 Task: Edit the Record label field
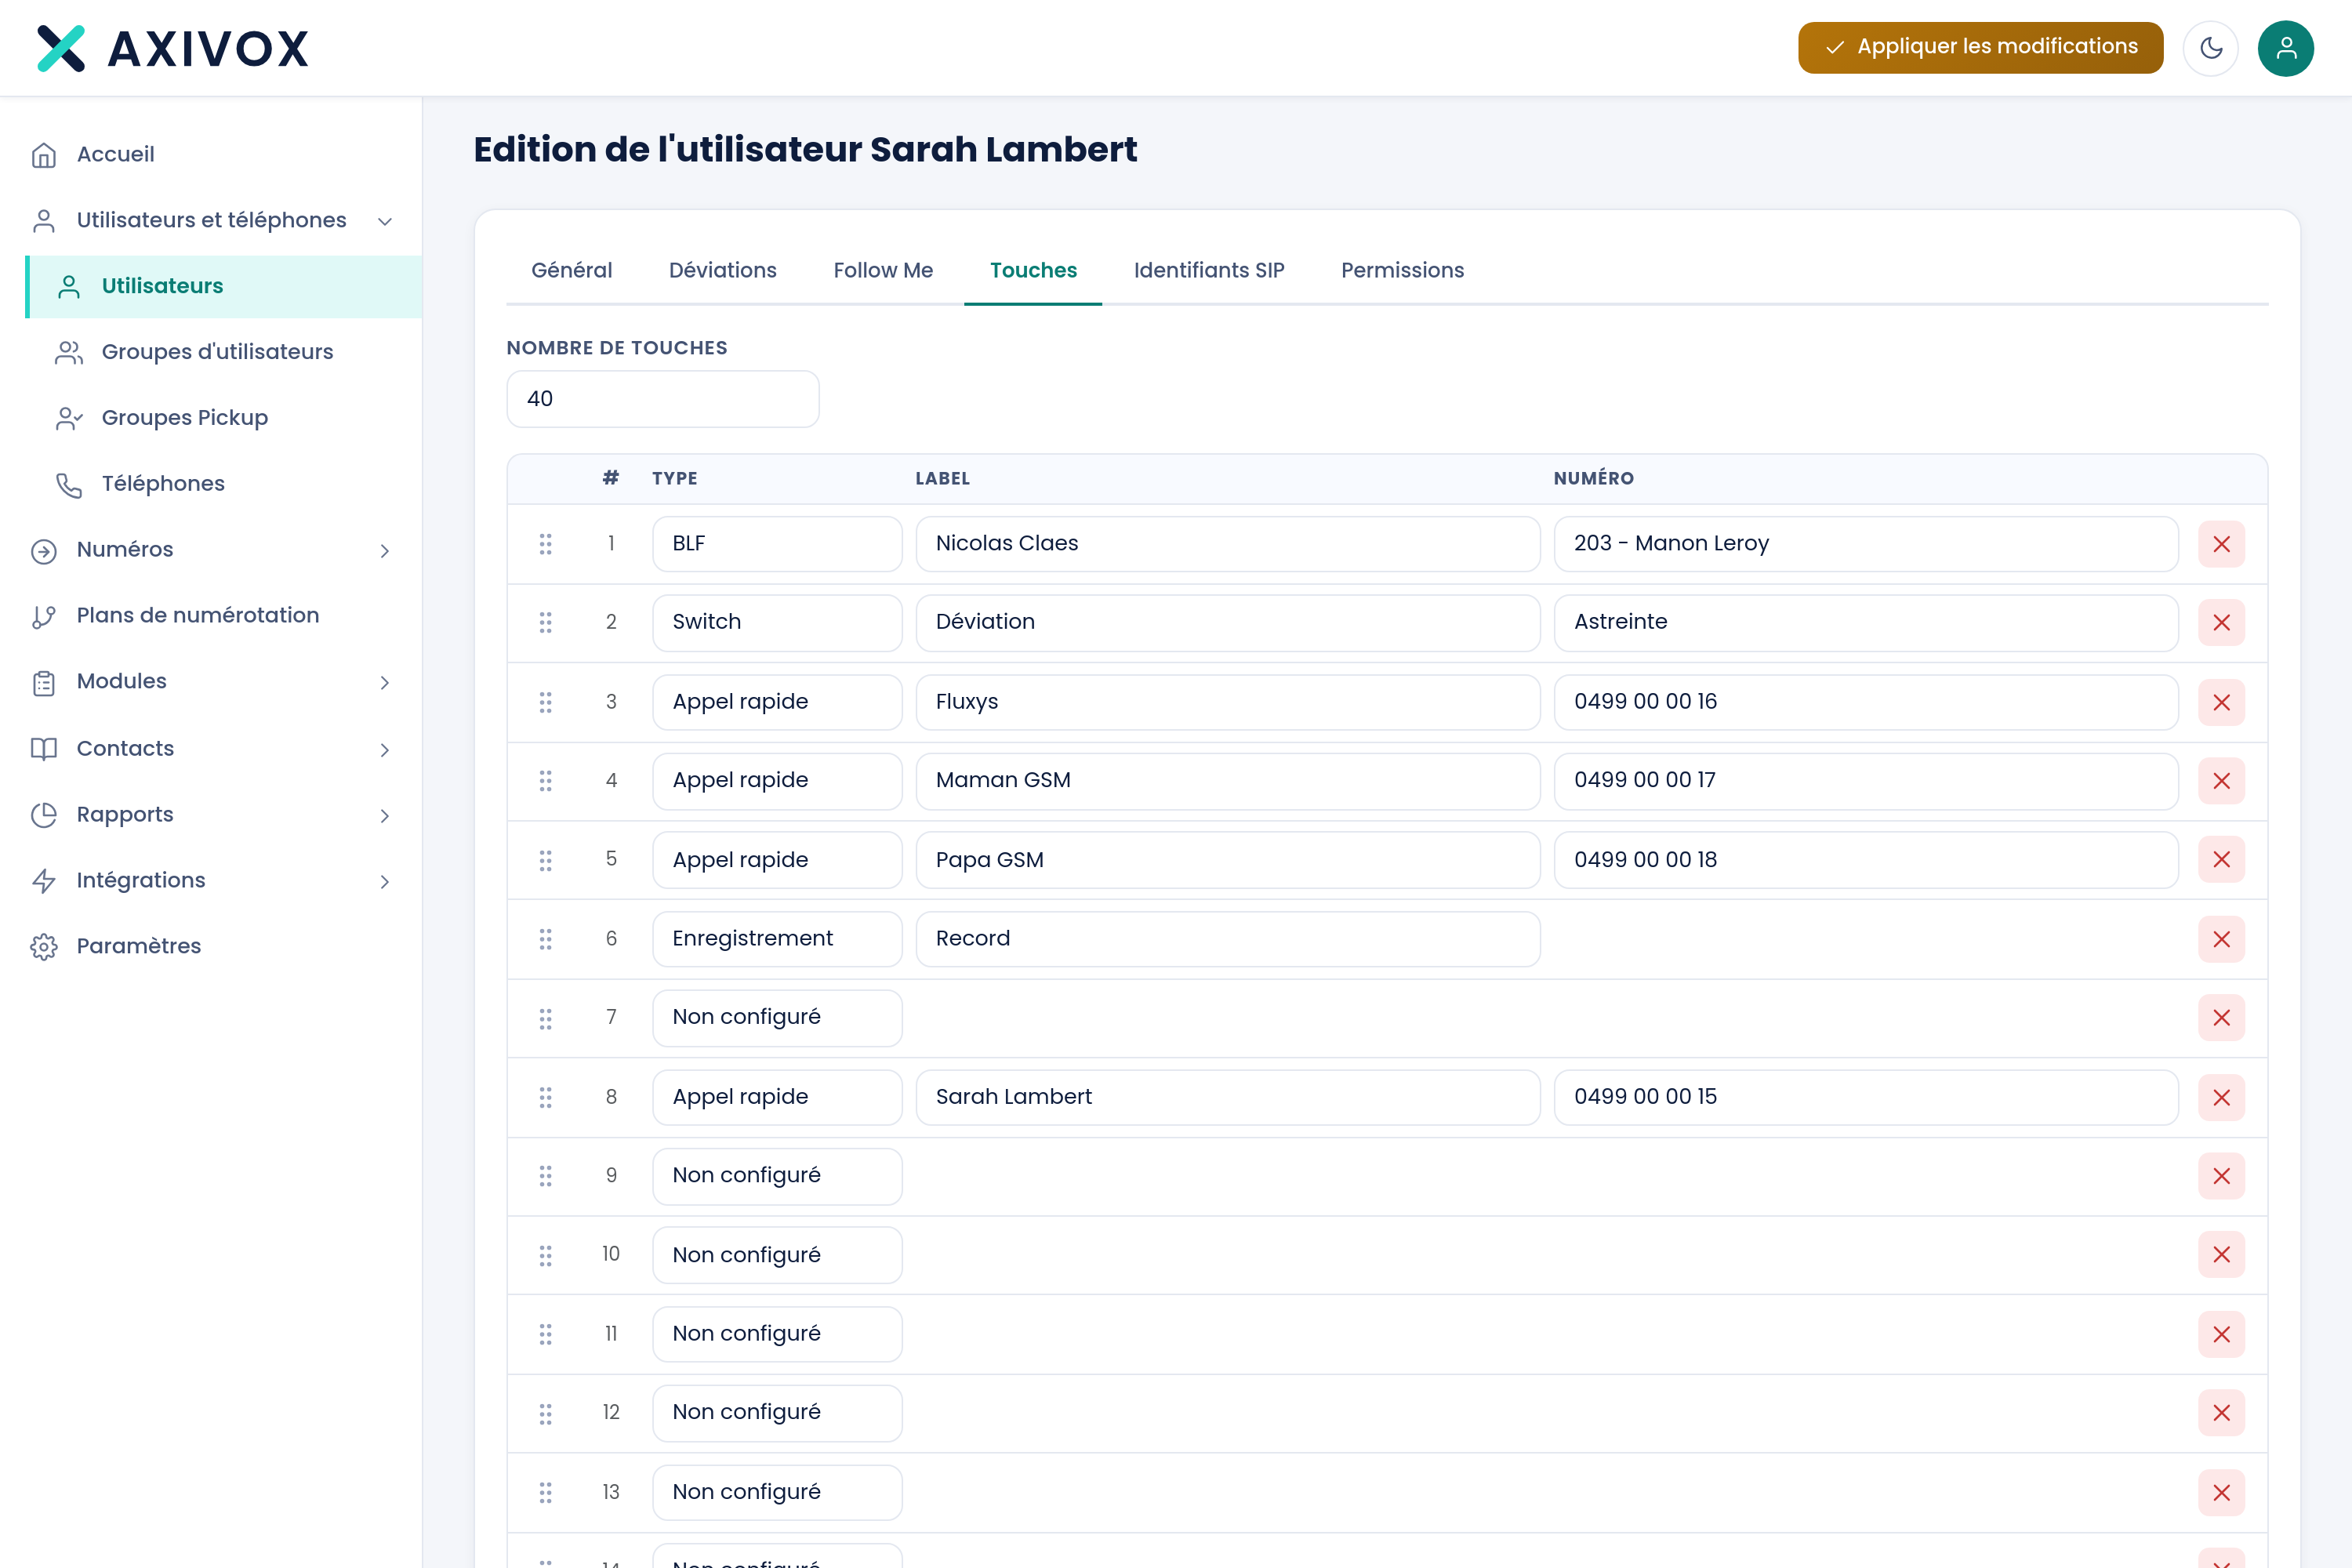[1228, 939]
